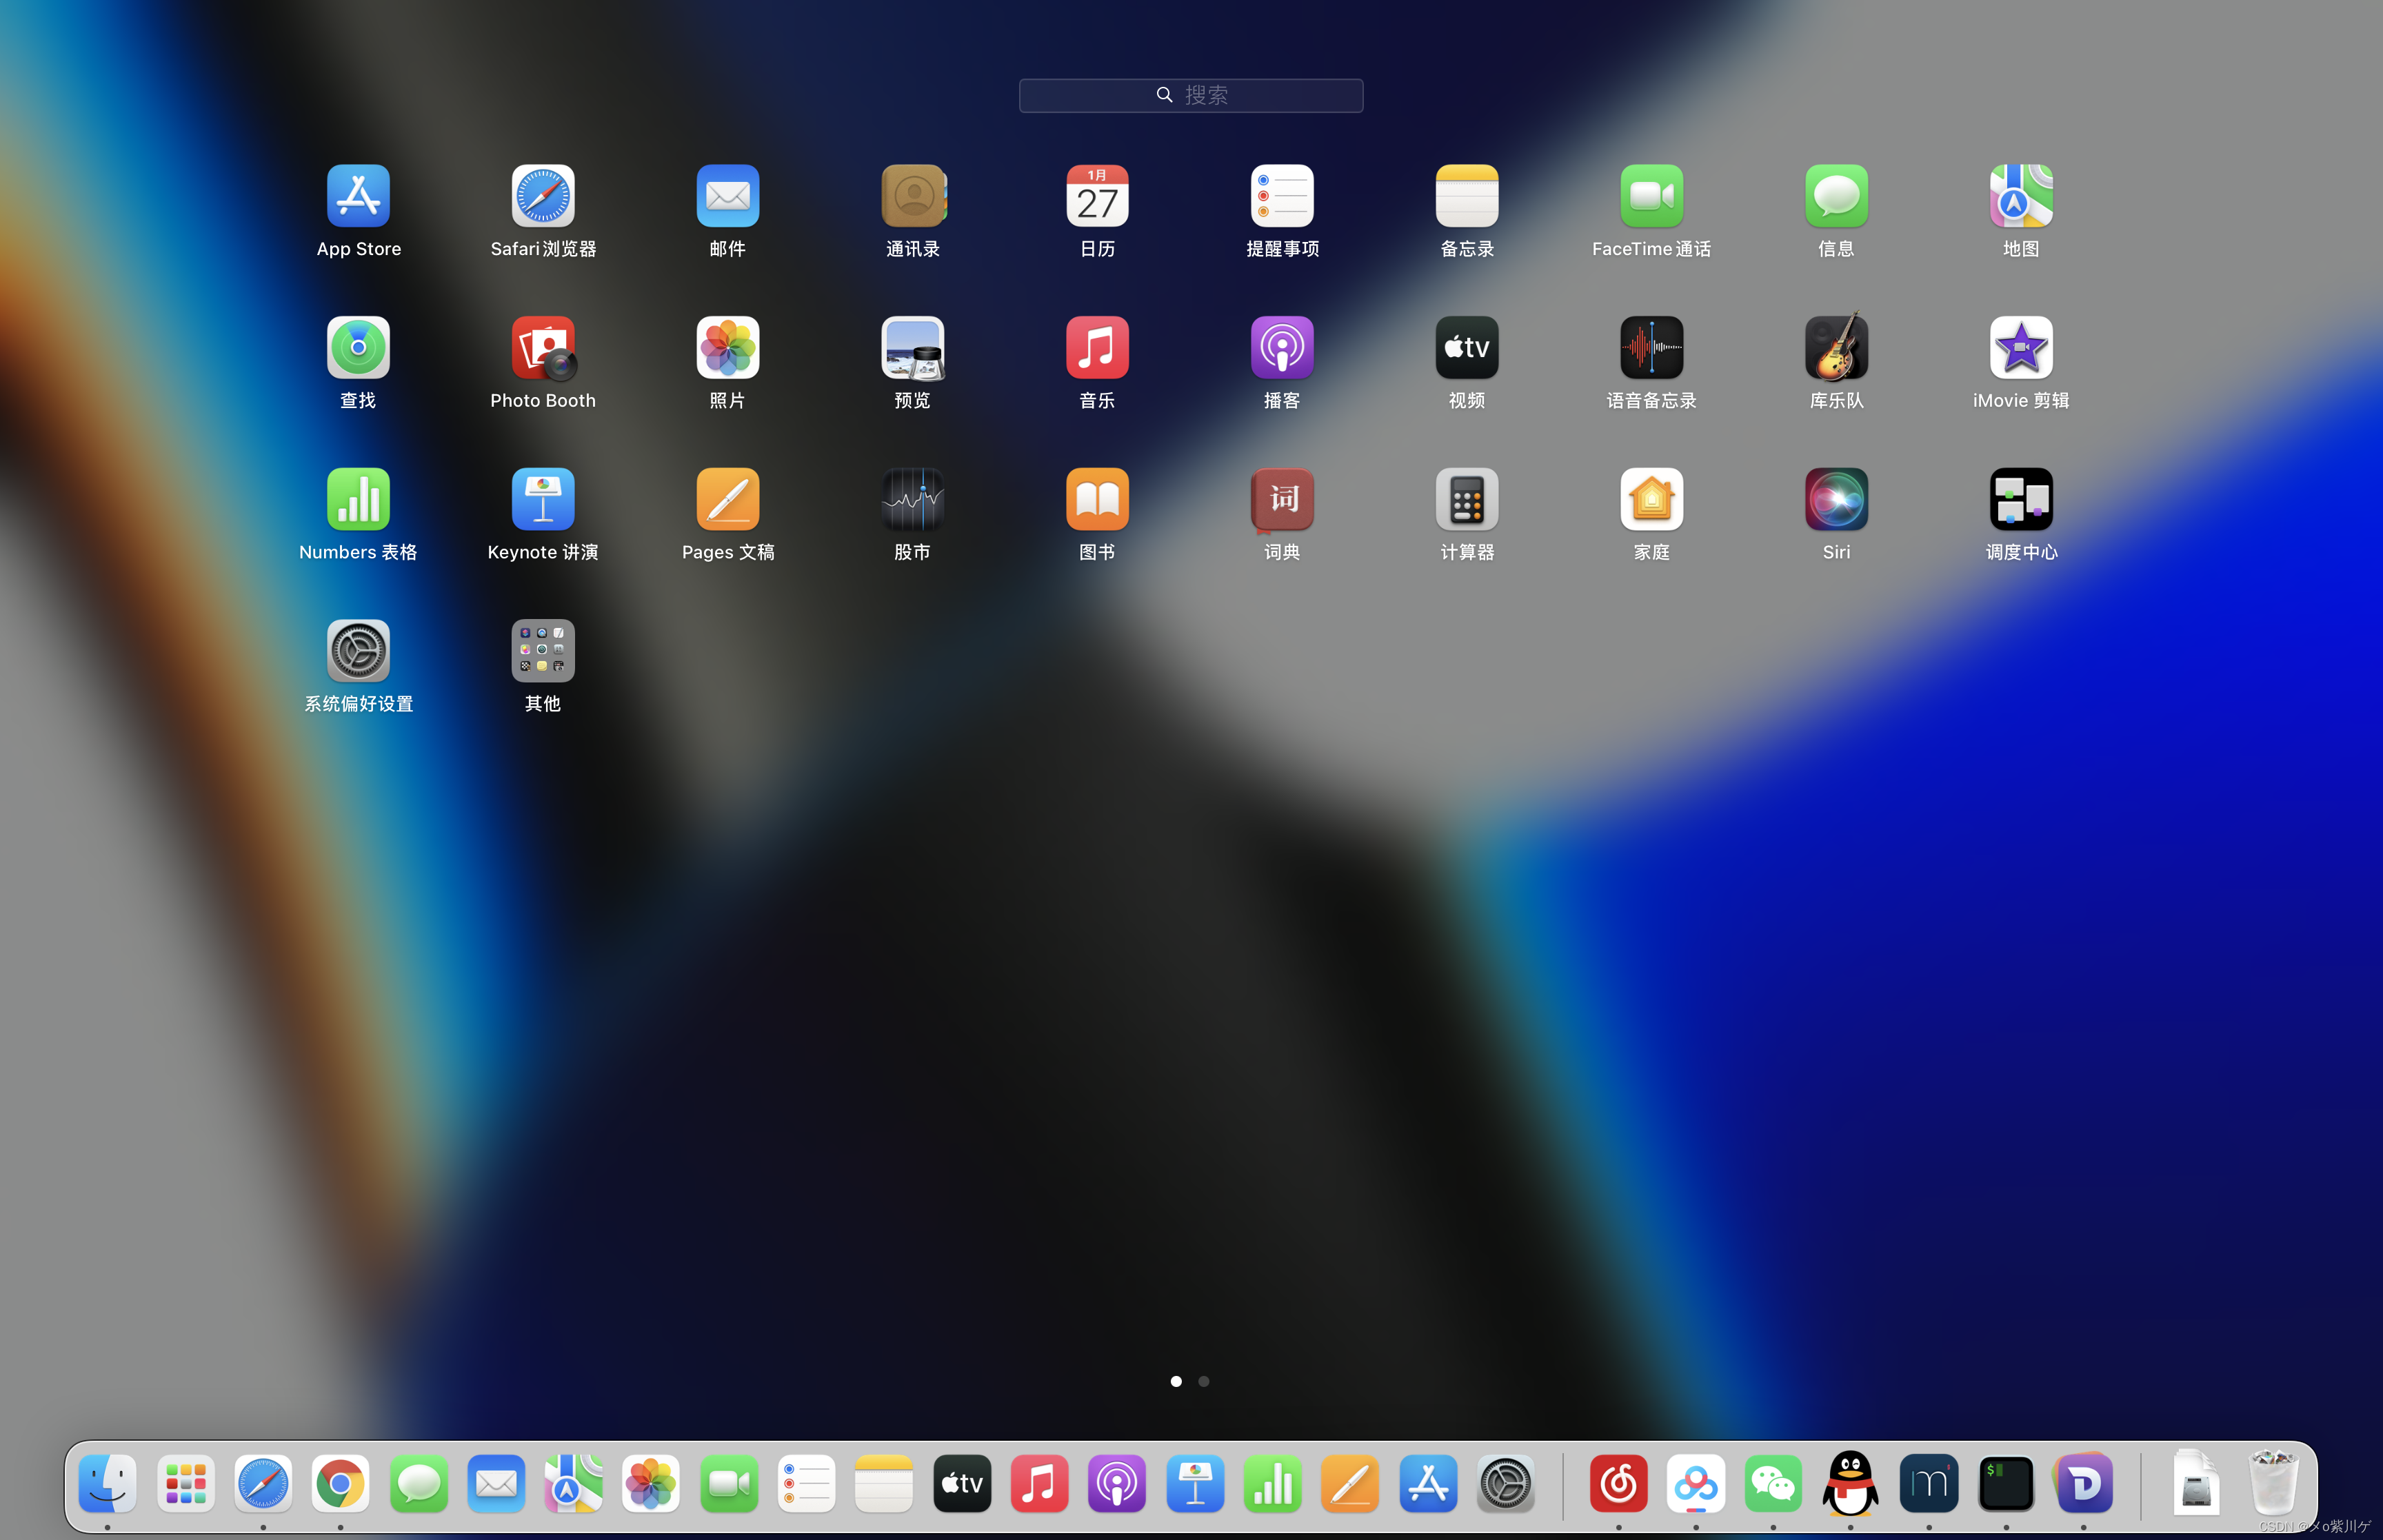Open the Photo Booth app
Screen dimensions: 2383x1540
pyautogui.click(x=543, y=348)
